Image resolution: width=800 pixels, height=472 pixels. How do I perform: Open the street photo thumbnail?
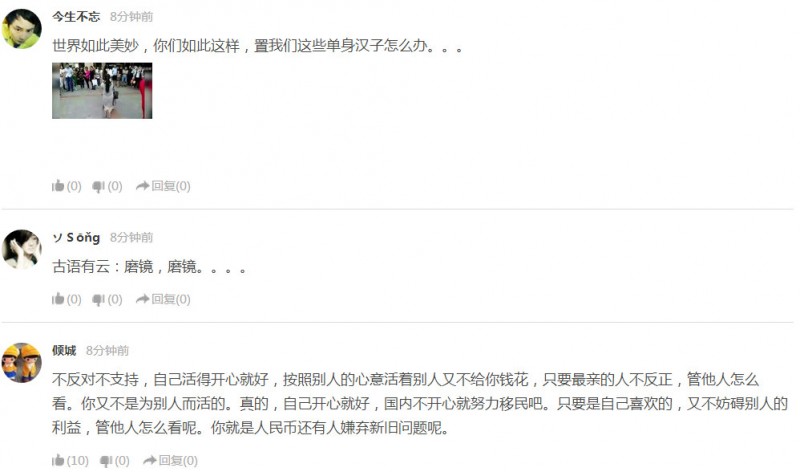[102, 91]
